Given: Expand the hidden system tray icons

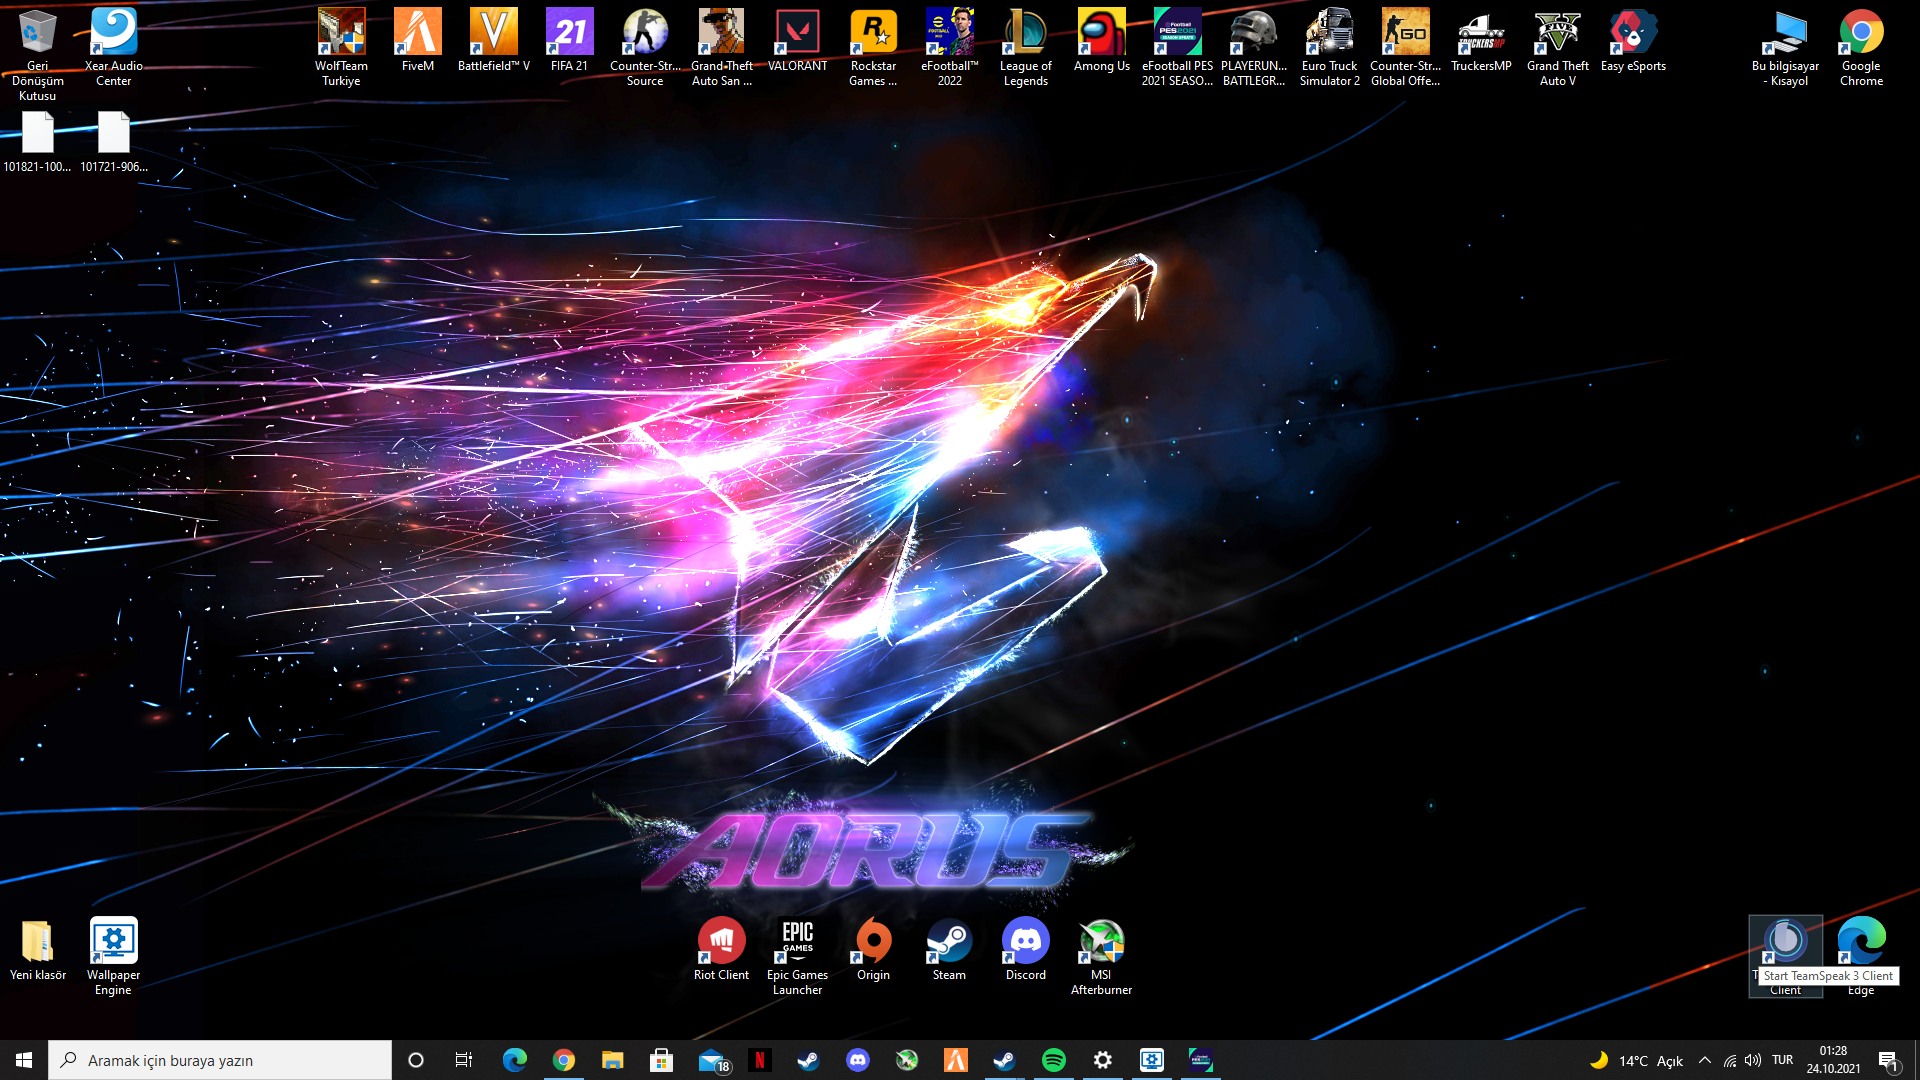Looking at the screenshot, I should [x=1705, y=1060].
